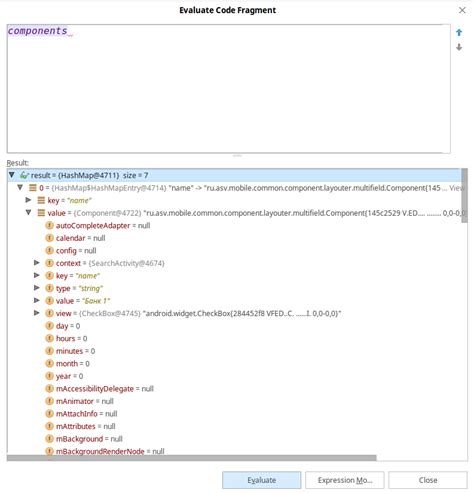Click the watch icon beside result
The width and height of the screenshot is (474, 493).
point(24,175)
